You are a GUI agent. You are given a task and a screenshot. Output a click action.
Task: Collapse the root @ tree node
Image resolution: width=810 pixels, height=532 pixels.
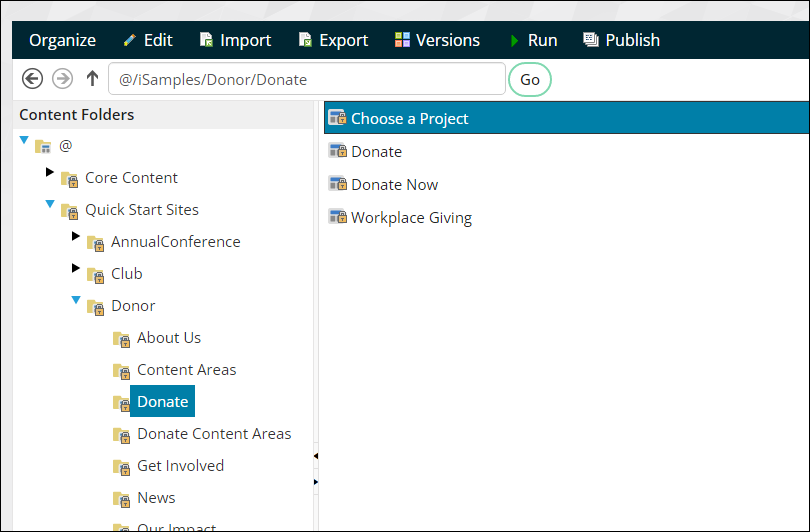(24, 140)
